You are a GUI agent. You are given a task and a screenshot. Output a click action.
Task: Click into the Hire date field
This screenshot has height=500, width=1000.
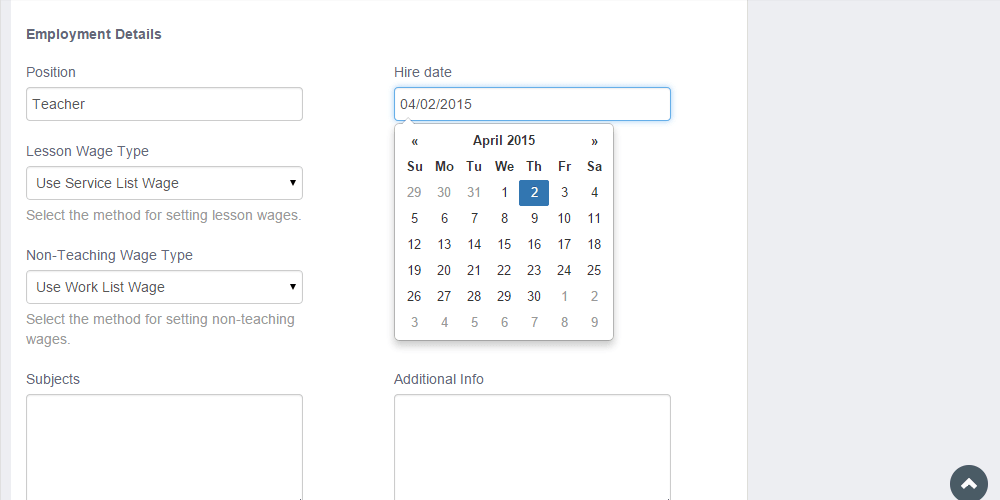point(533,104)
